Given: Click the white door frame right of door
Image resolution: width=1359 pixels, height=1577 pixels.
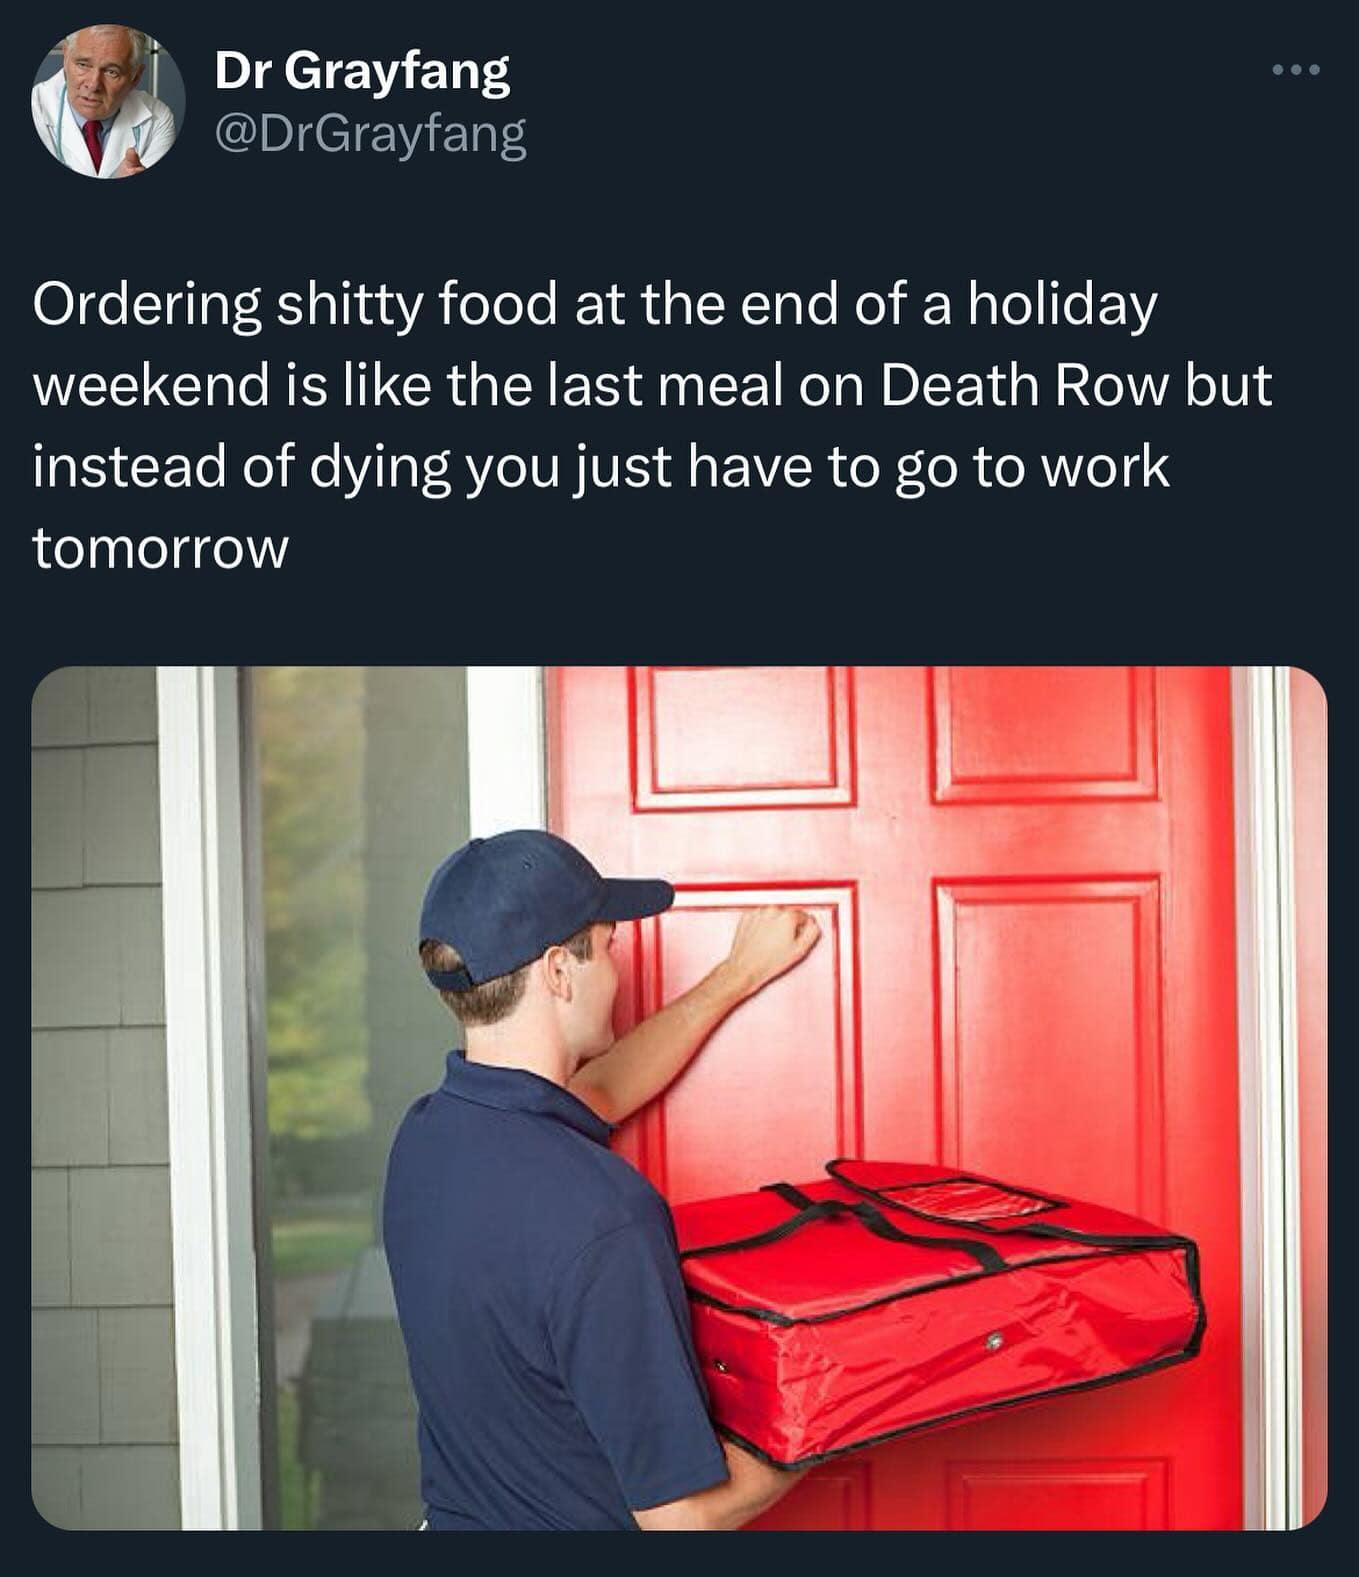Looking at the screenshot, I should (1265, 1097).
